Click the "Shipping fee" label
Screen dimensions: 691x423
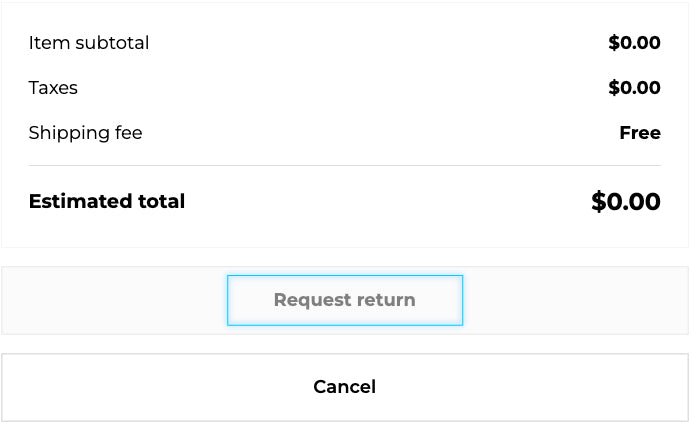tap(85, 133)
